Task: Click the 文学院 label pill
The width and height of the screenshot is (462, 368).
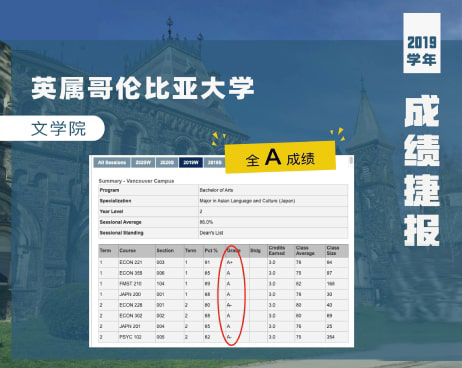Action: click(x=52, y=128)
